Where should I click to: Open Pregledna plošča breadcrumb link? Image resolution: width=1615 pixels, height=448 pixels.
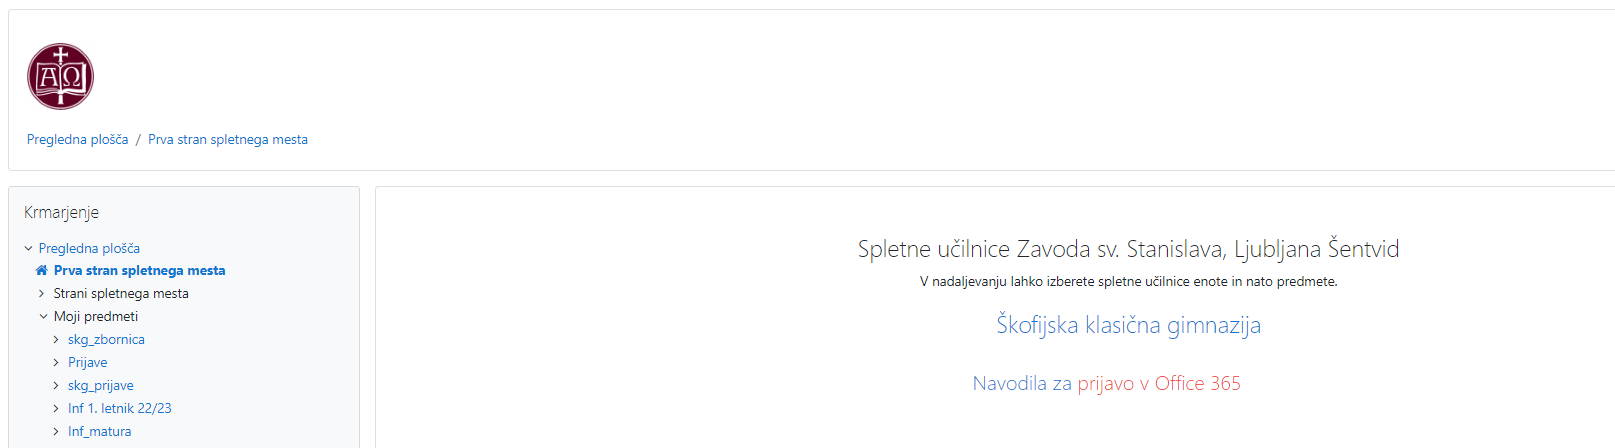click(77, 139)
